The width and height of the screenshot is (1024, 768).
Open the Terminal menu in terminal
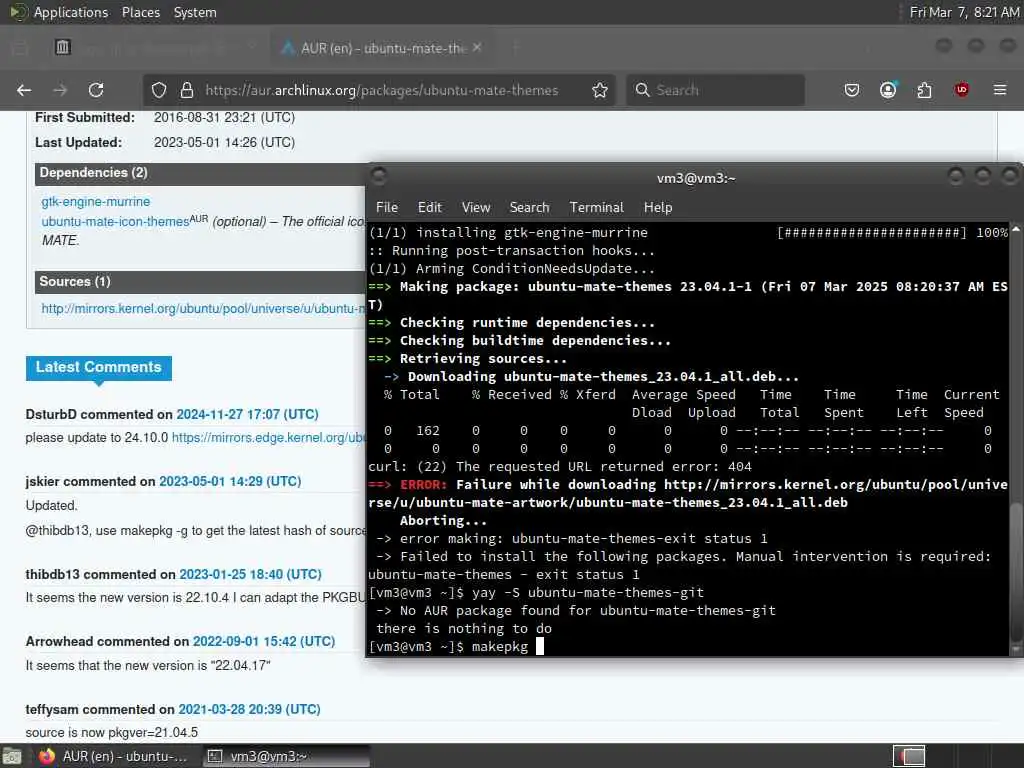tap(596, 207)
